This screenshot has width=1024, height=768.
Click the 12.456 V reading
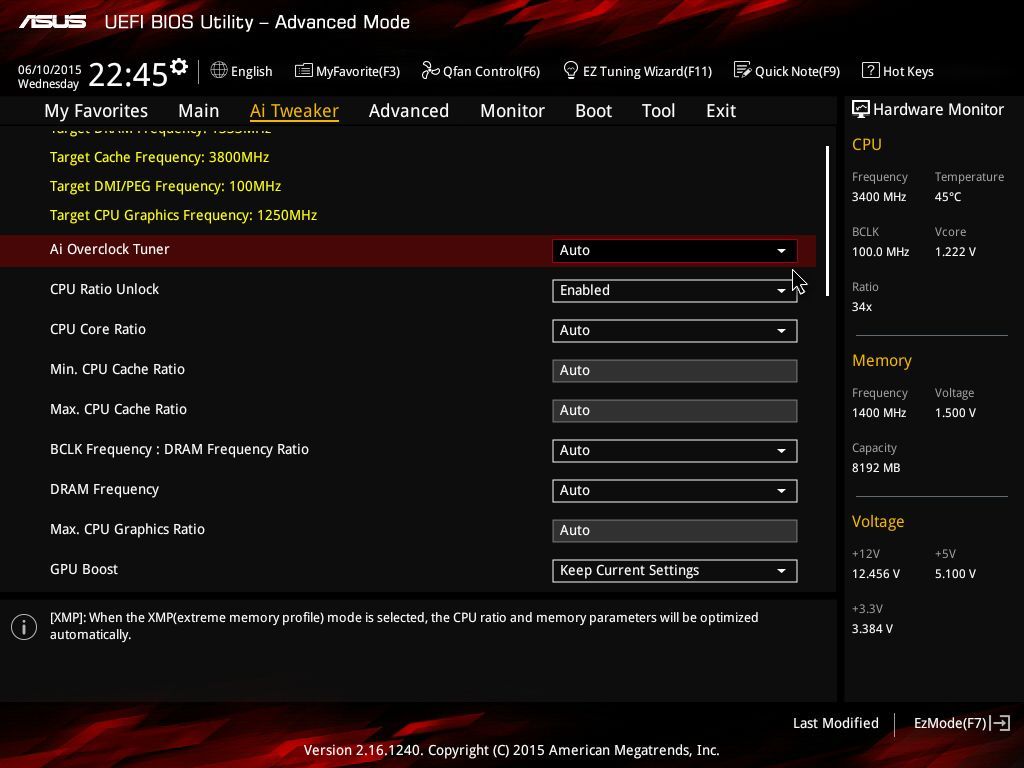point(876,573)
